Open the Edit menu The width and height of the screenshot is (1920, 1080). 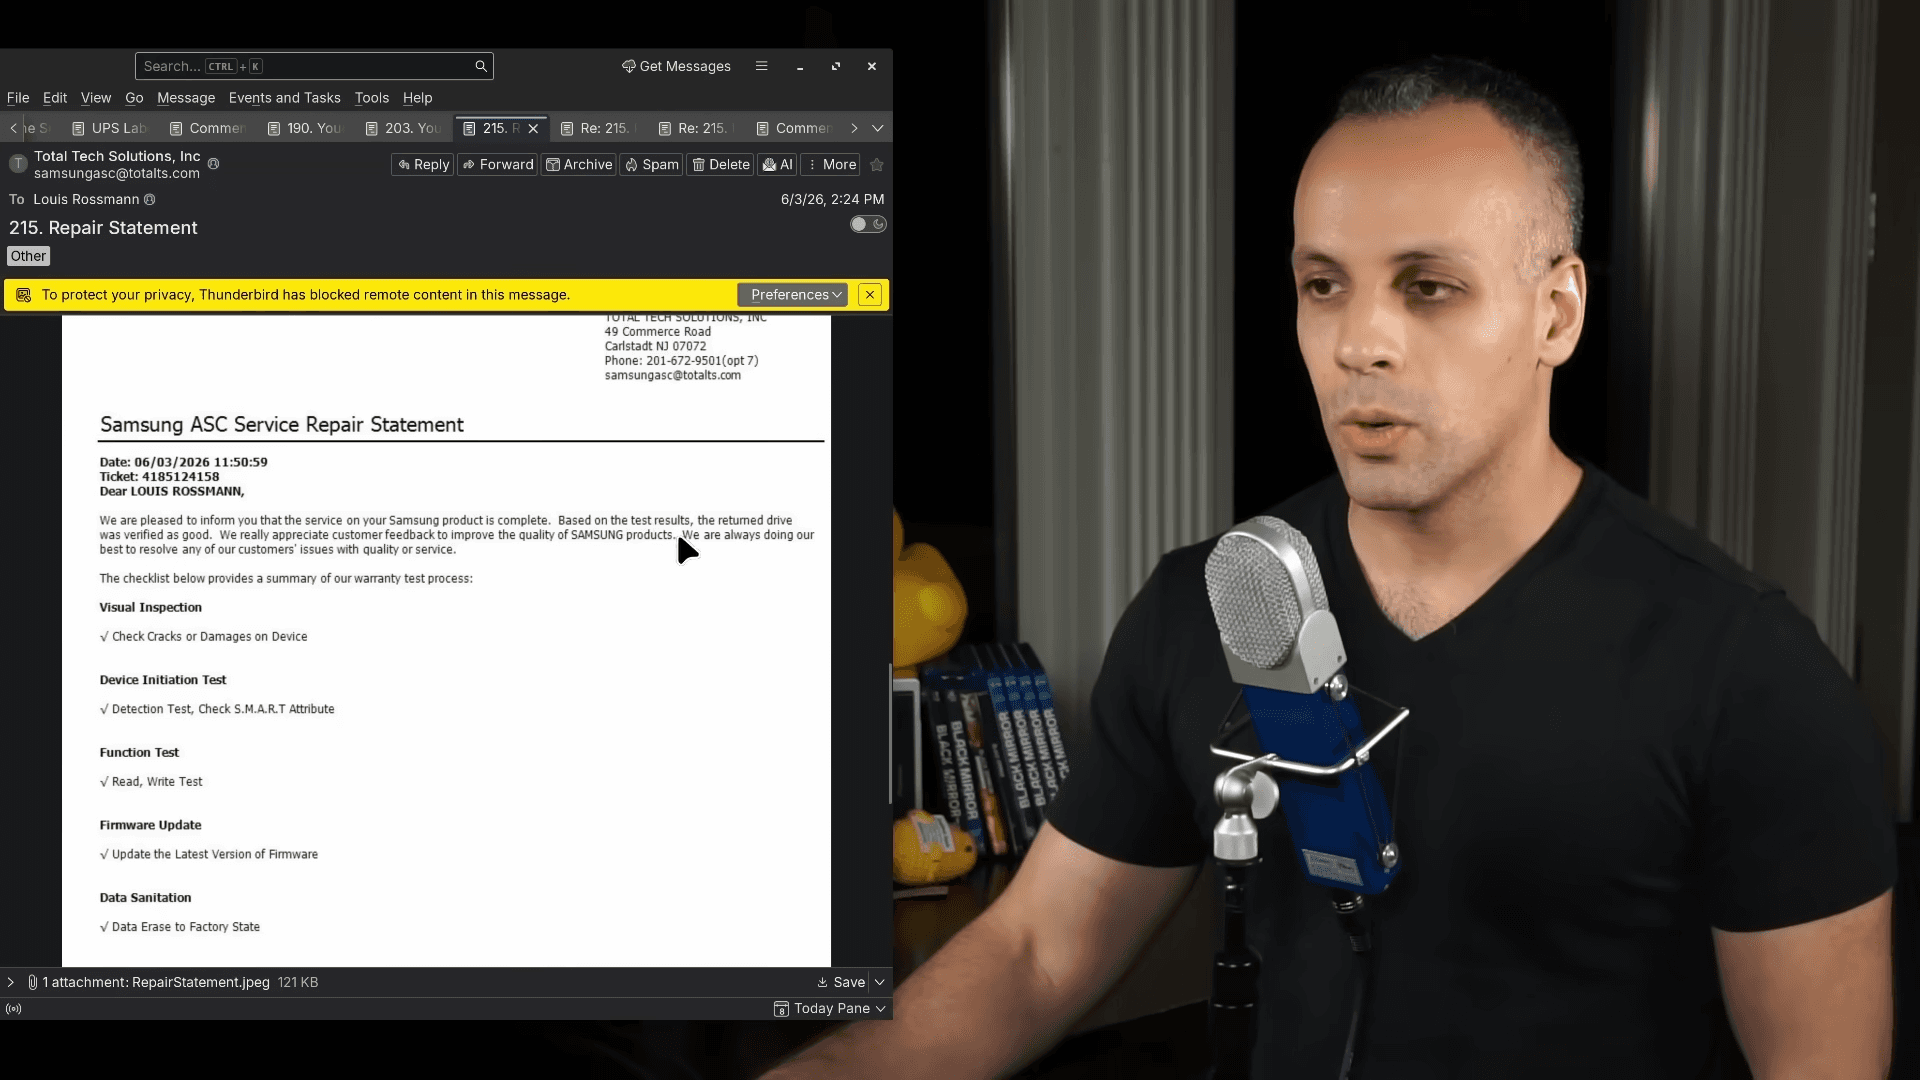click(x=55, y=98)
